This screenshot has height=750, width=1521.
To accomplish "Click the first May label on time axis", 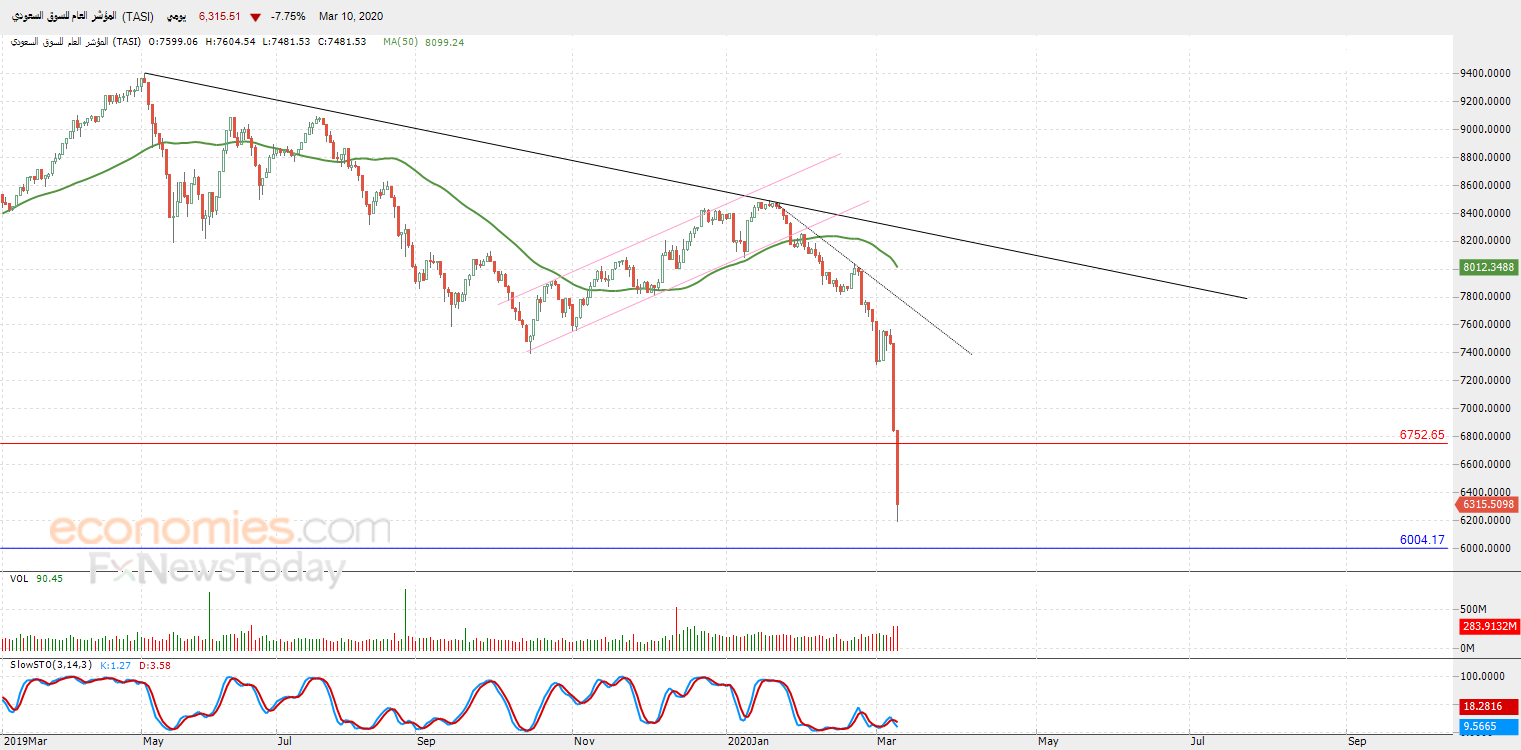I will click(153, 741).
